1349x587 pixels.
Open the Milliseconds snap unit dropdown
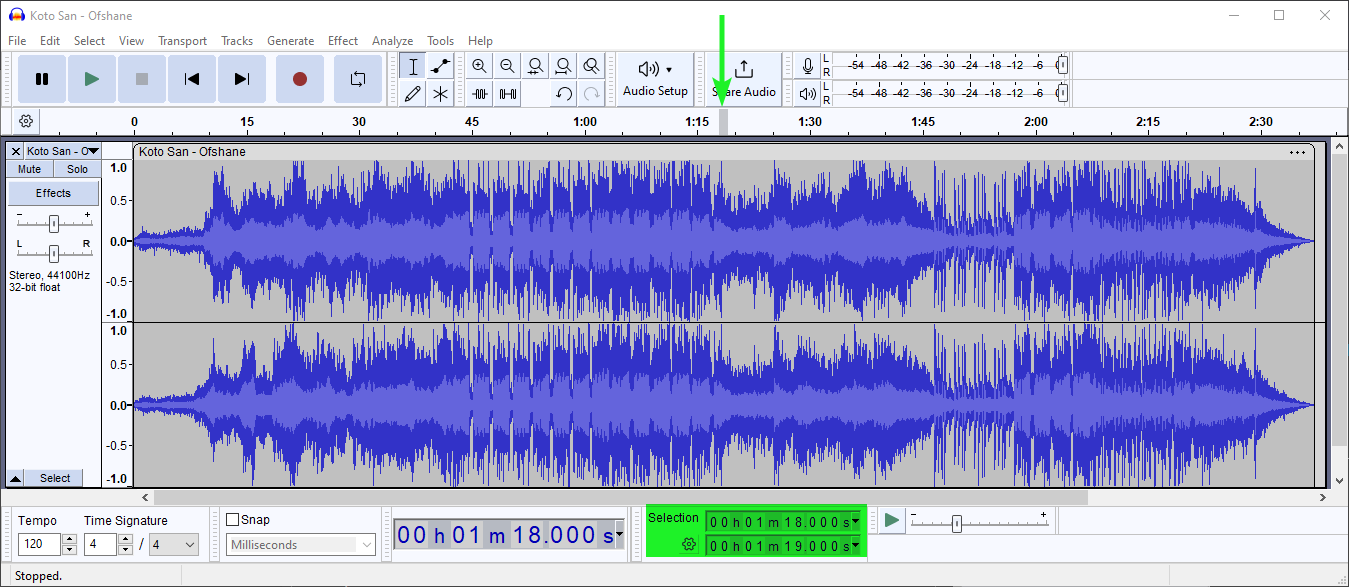[x=302, y=545]
